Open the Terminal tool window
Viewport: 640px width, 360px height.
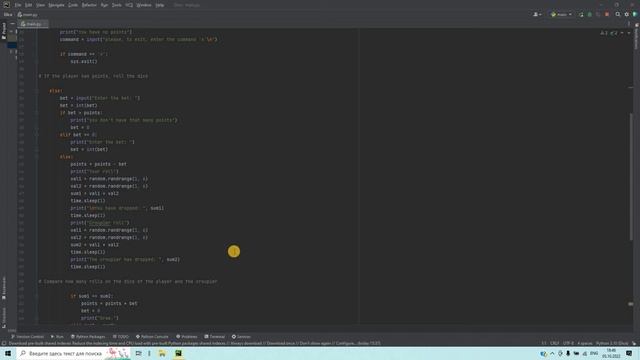click(215, 337)
